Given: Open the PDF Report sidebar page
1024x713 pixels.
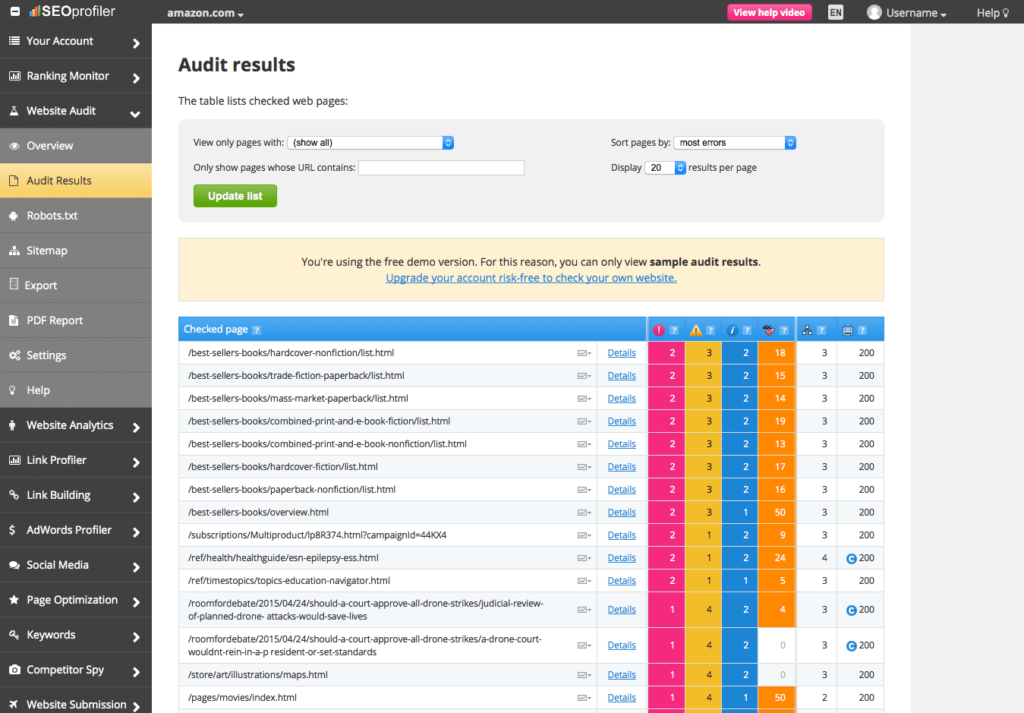Looking at the screenshot, I should click(x=76, y=321).
